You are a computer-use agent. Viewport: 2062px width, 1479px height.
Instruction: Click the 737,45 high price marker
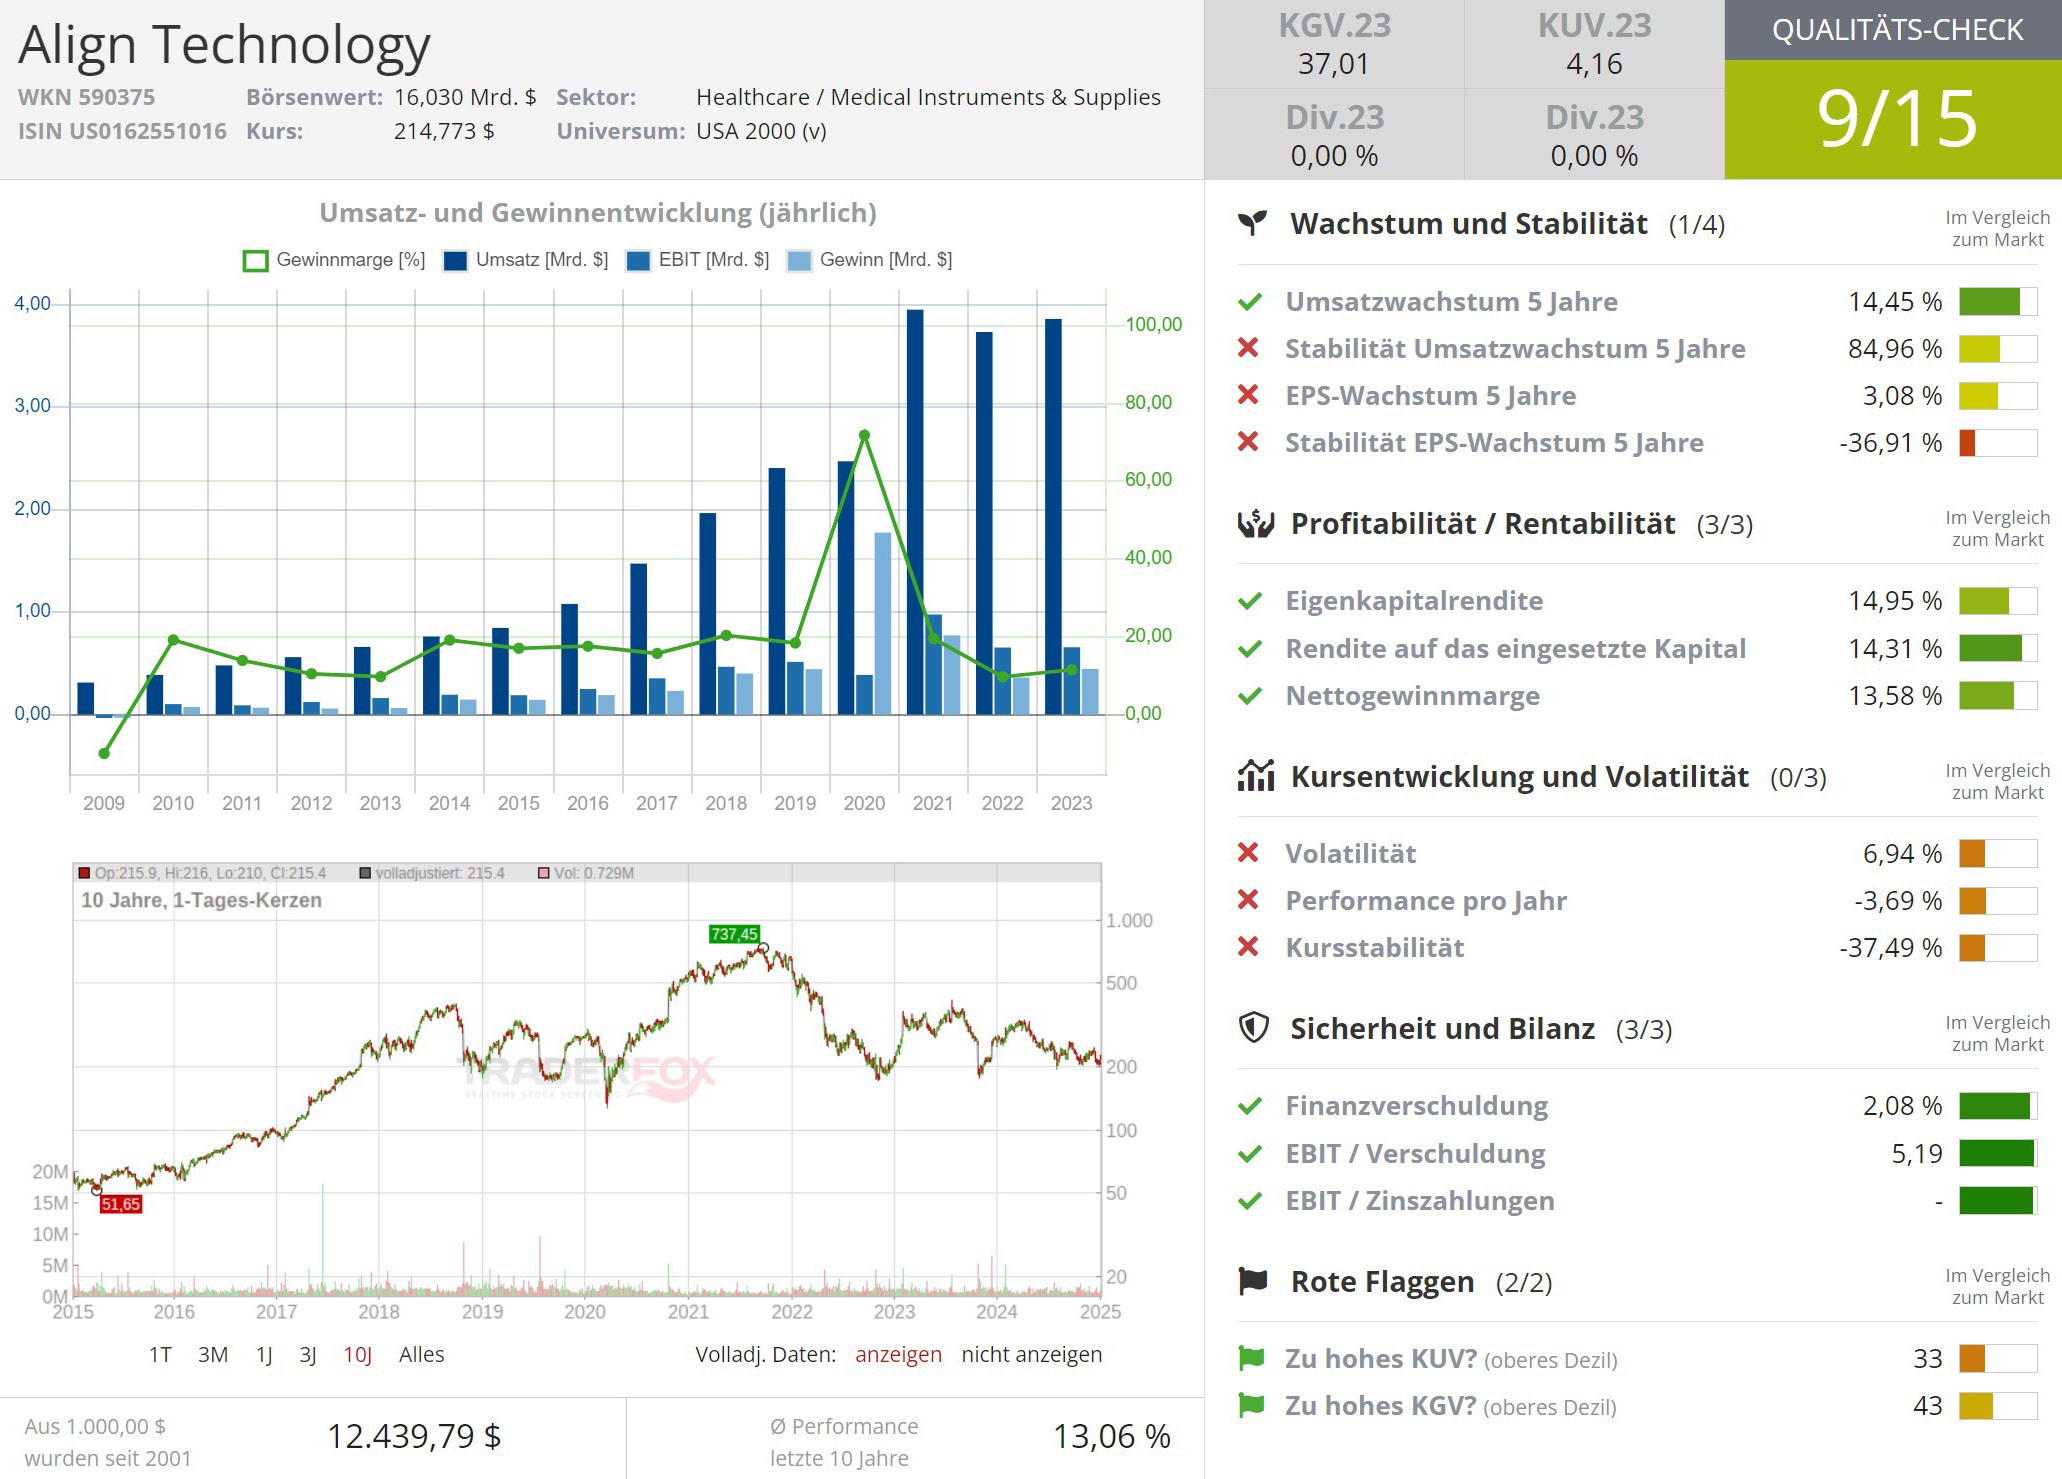pos(734,934)
